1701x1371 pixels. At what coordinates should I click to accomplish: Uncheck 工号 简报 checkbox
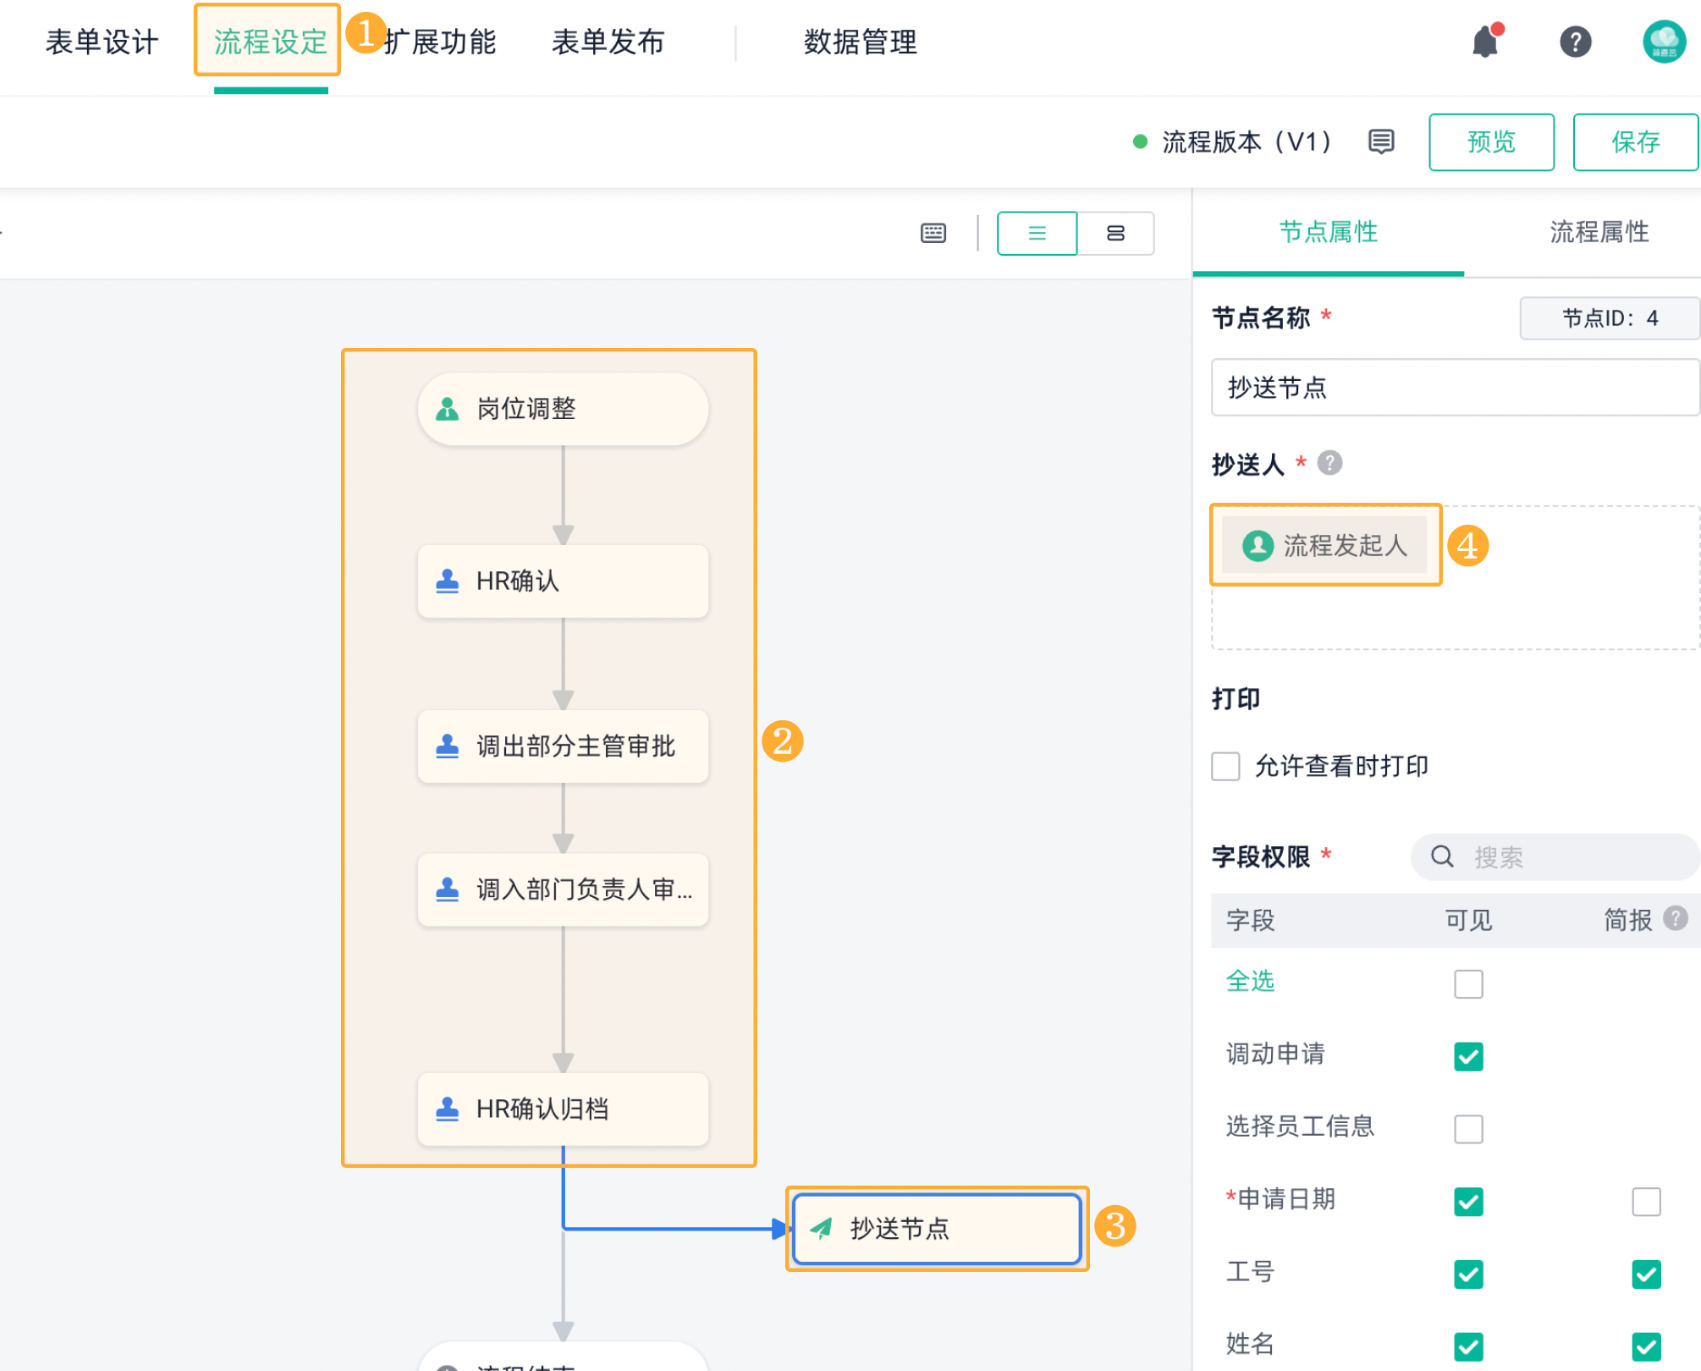click(1646, 1274)
